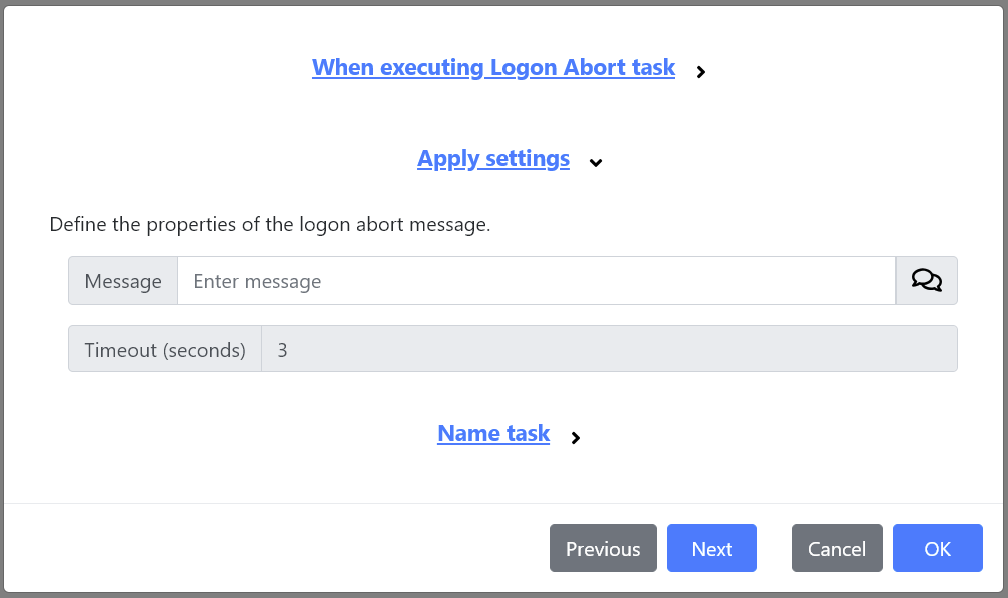Viewport: 1008px width, 598px height.
Task: Collapse the Apply settings section using its chevron
Action: point(595,162)
